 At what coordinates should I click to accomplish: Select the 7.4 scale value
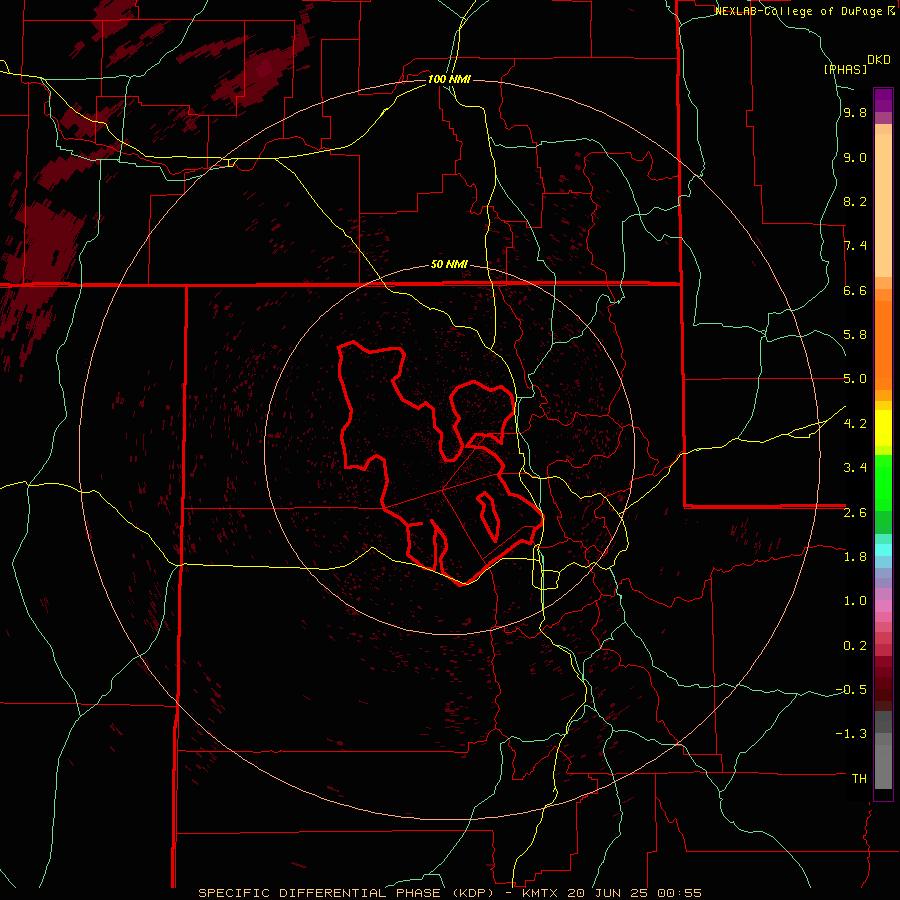pos(855,246)
